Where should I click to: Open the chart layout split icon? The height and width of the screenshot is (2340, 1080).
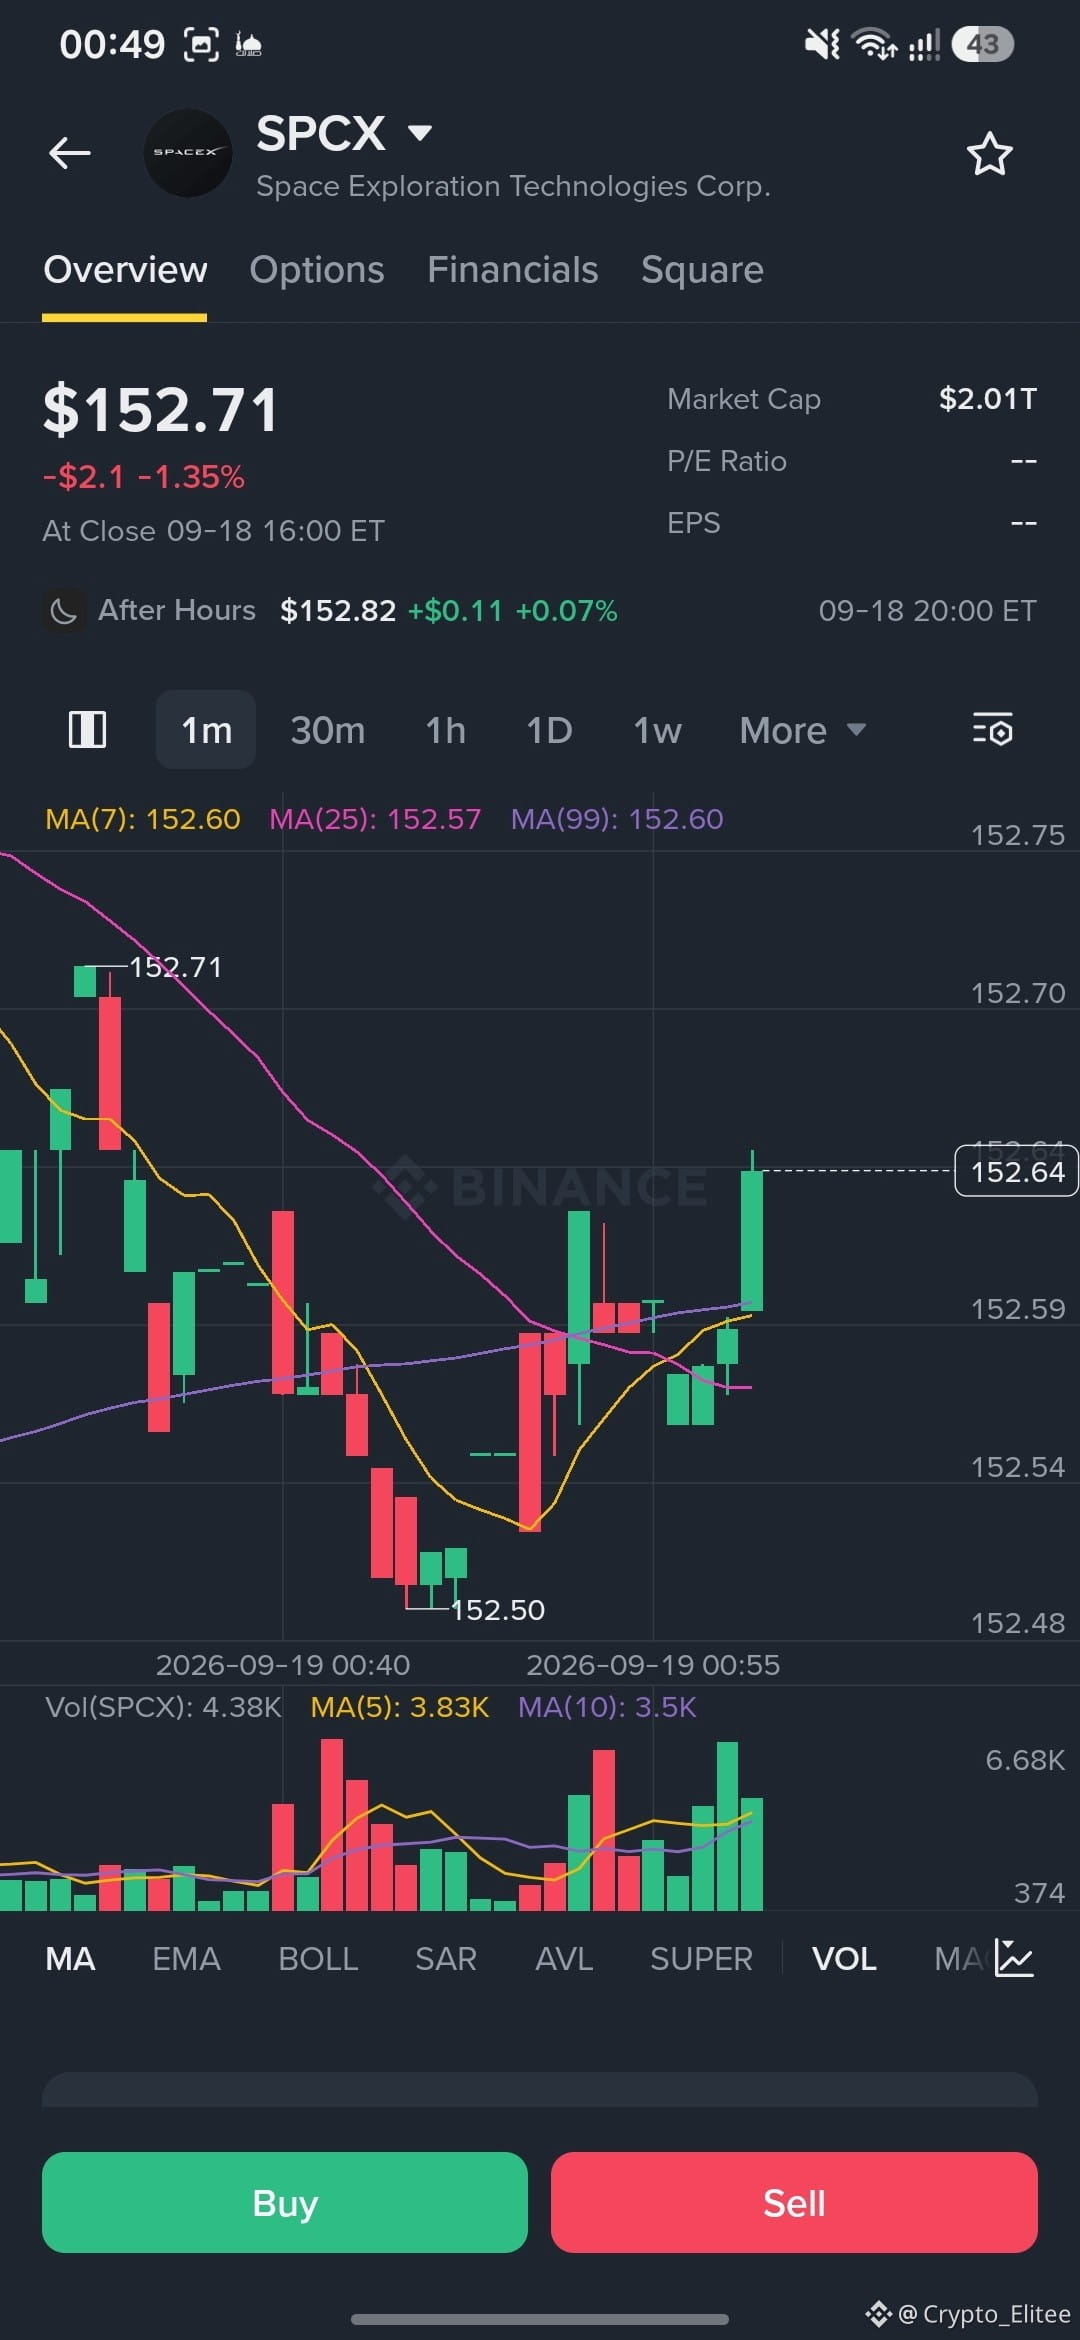87,729
